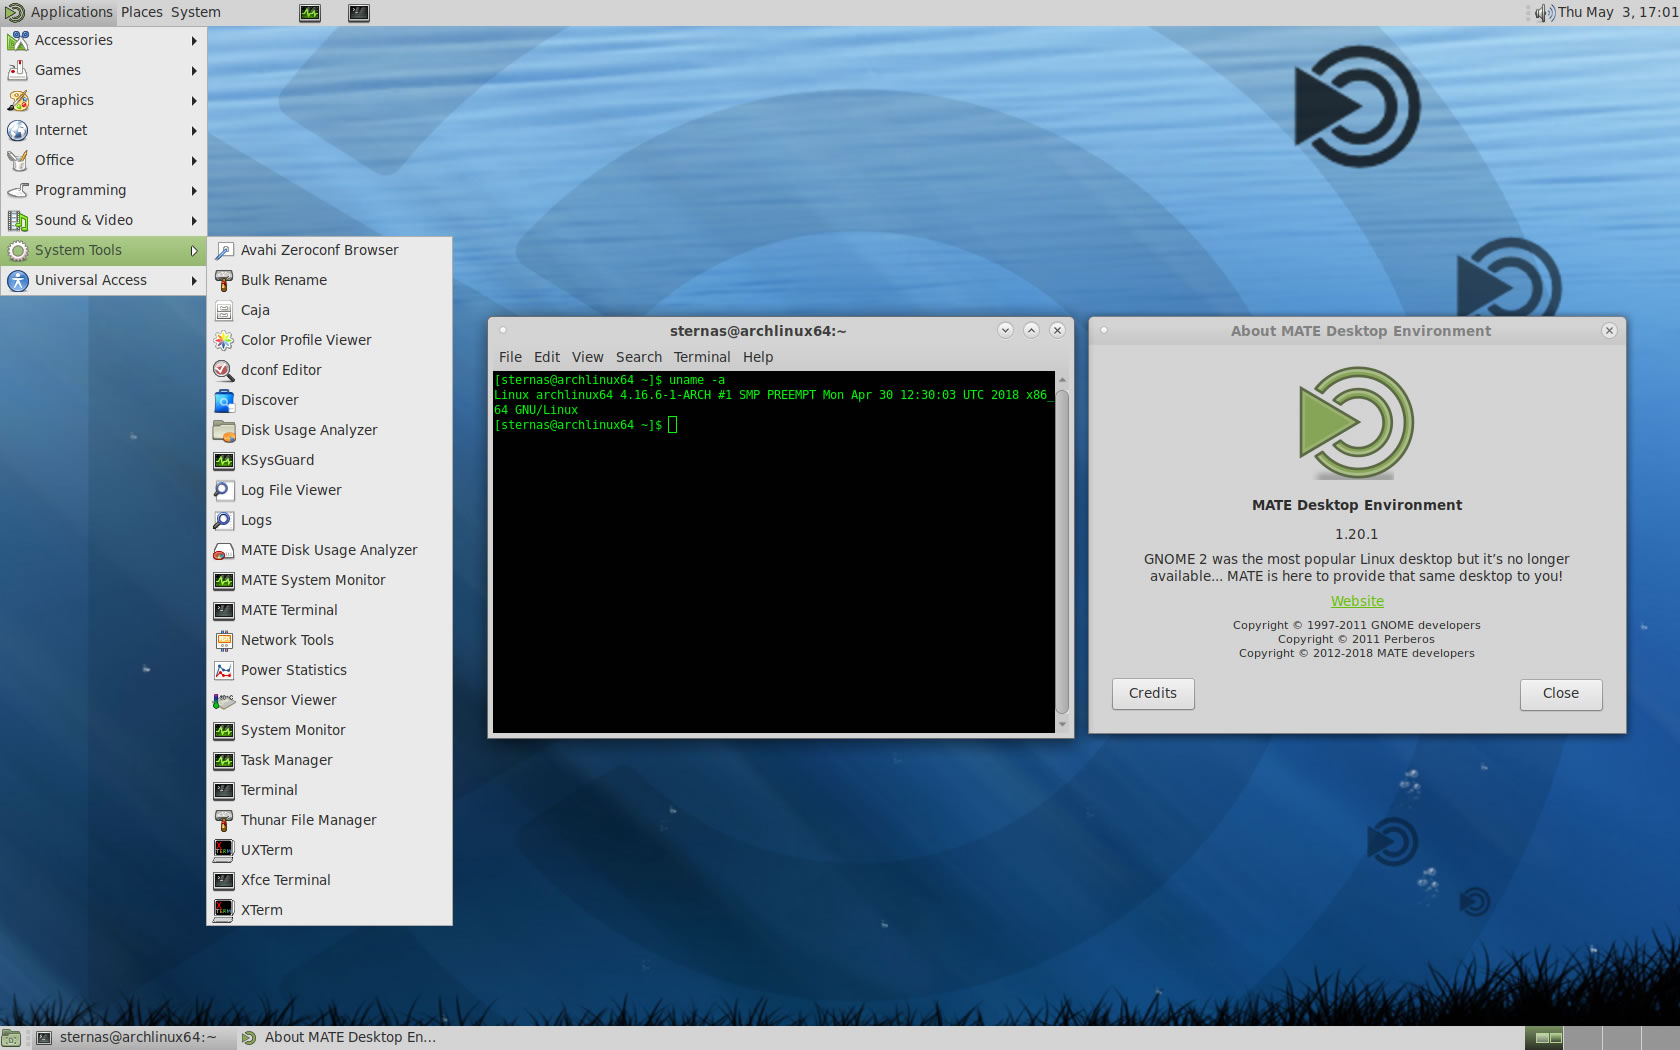Open the Logs application
1680x1050 pixels.
(x=329, y=520)
